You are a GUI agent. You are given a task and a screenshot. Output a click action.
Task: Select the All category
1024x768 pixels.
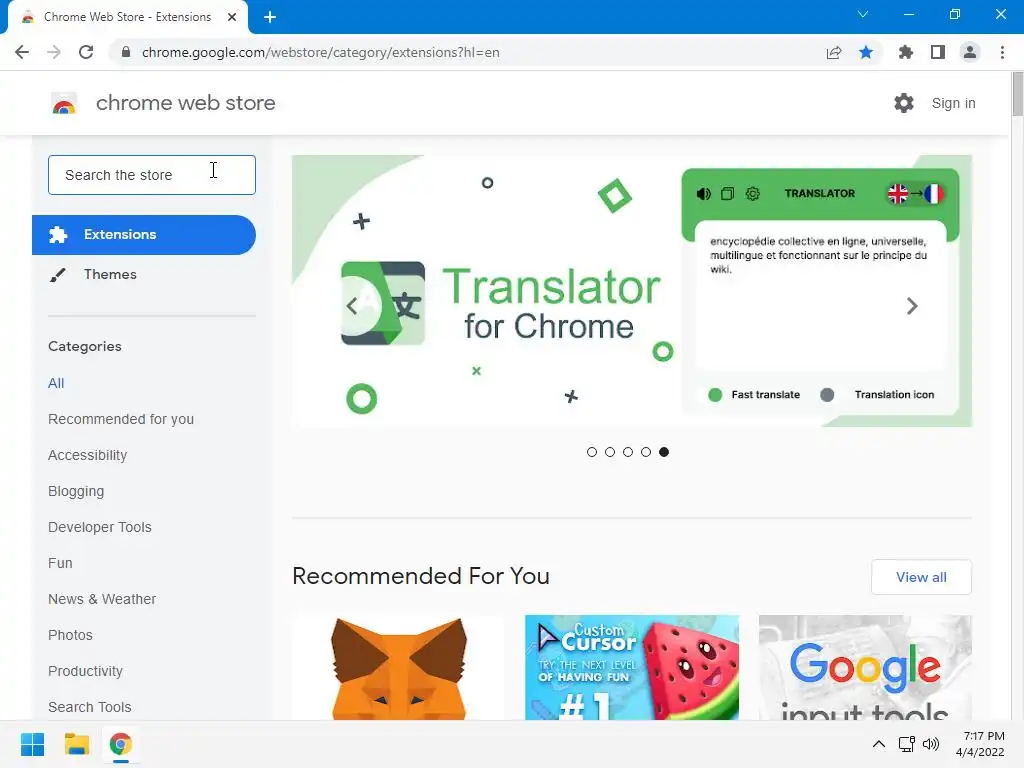(56, 383)
